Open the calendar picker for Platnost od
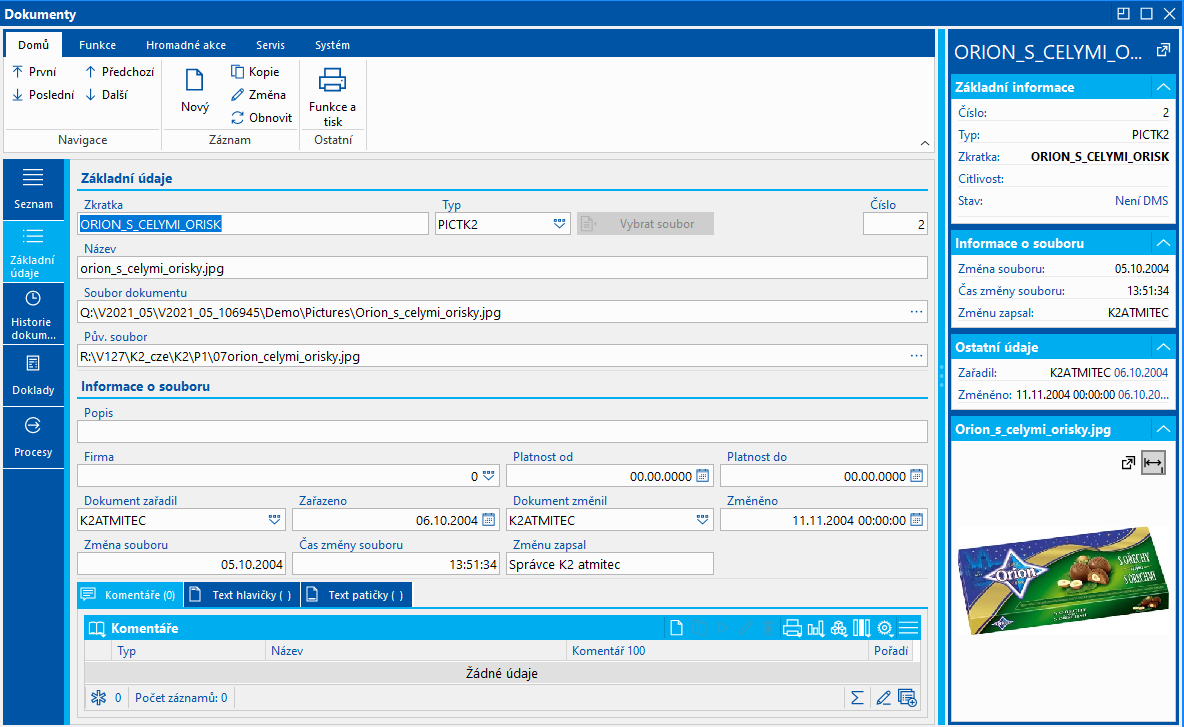Screen dimensions: 1184x727 point(702,476)
